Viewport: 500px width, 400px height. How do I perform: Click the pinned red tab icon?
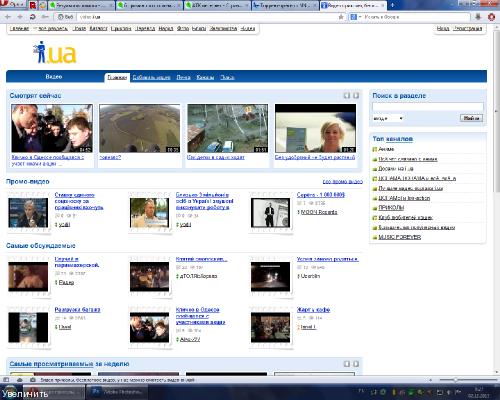coord(33,5)
